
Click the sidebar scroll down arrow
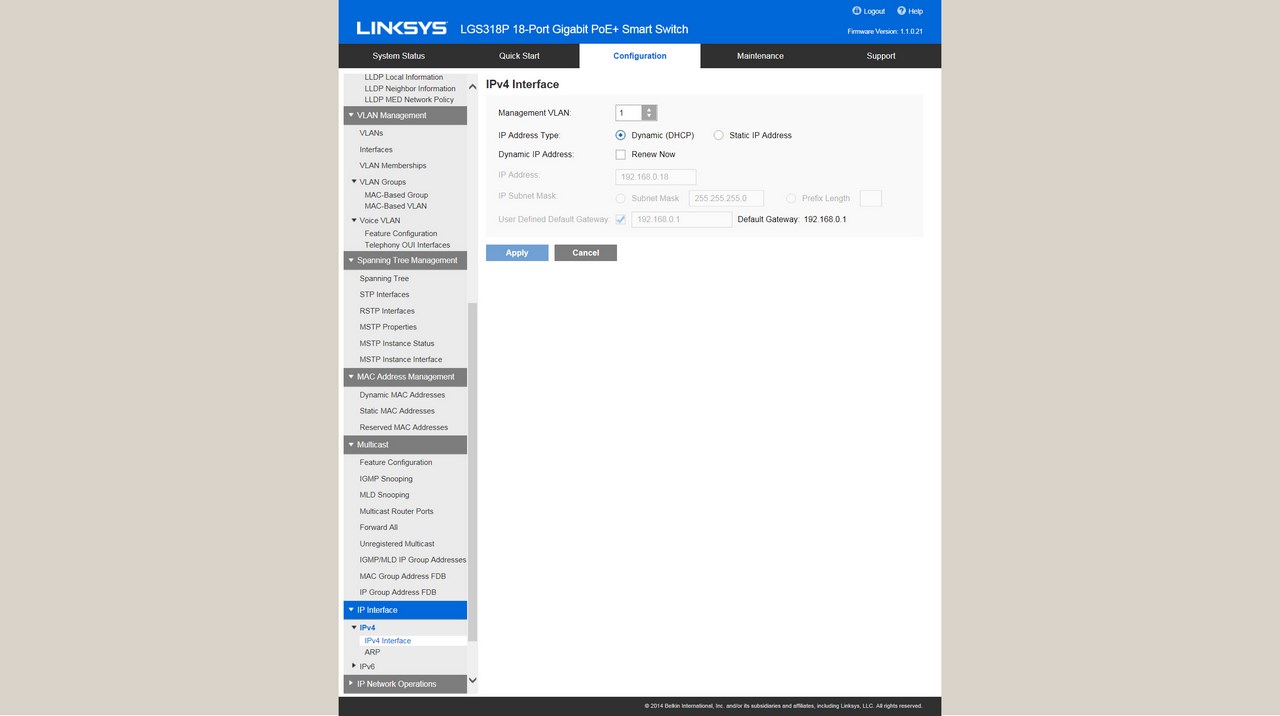[473, 680]
